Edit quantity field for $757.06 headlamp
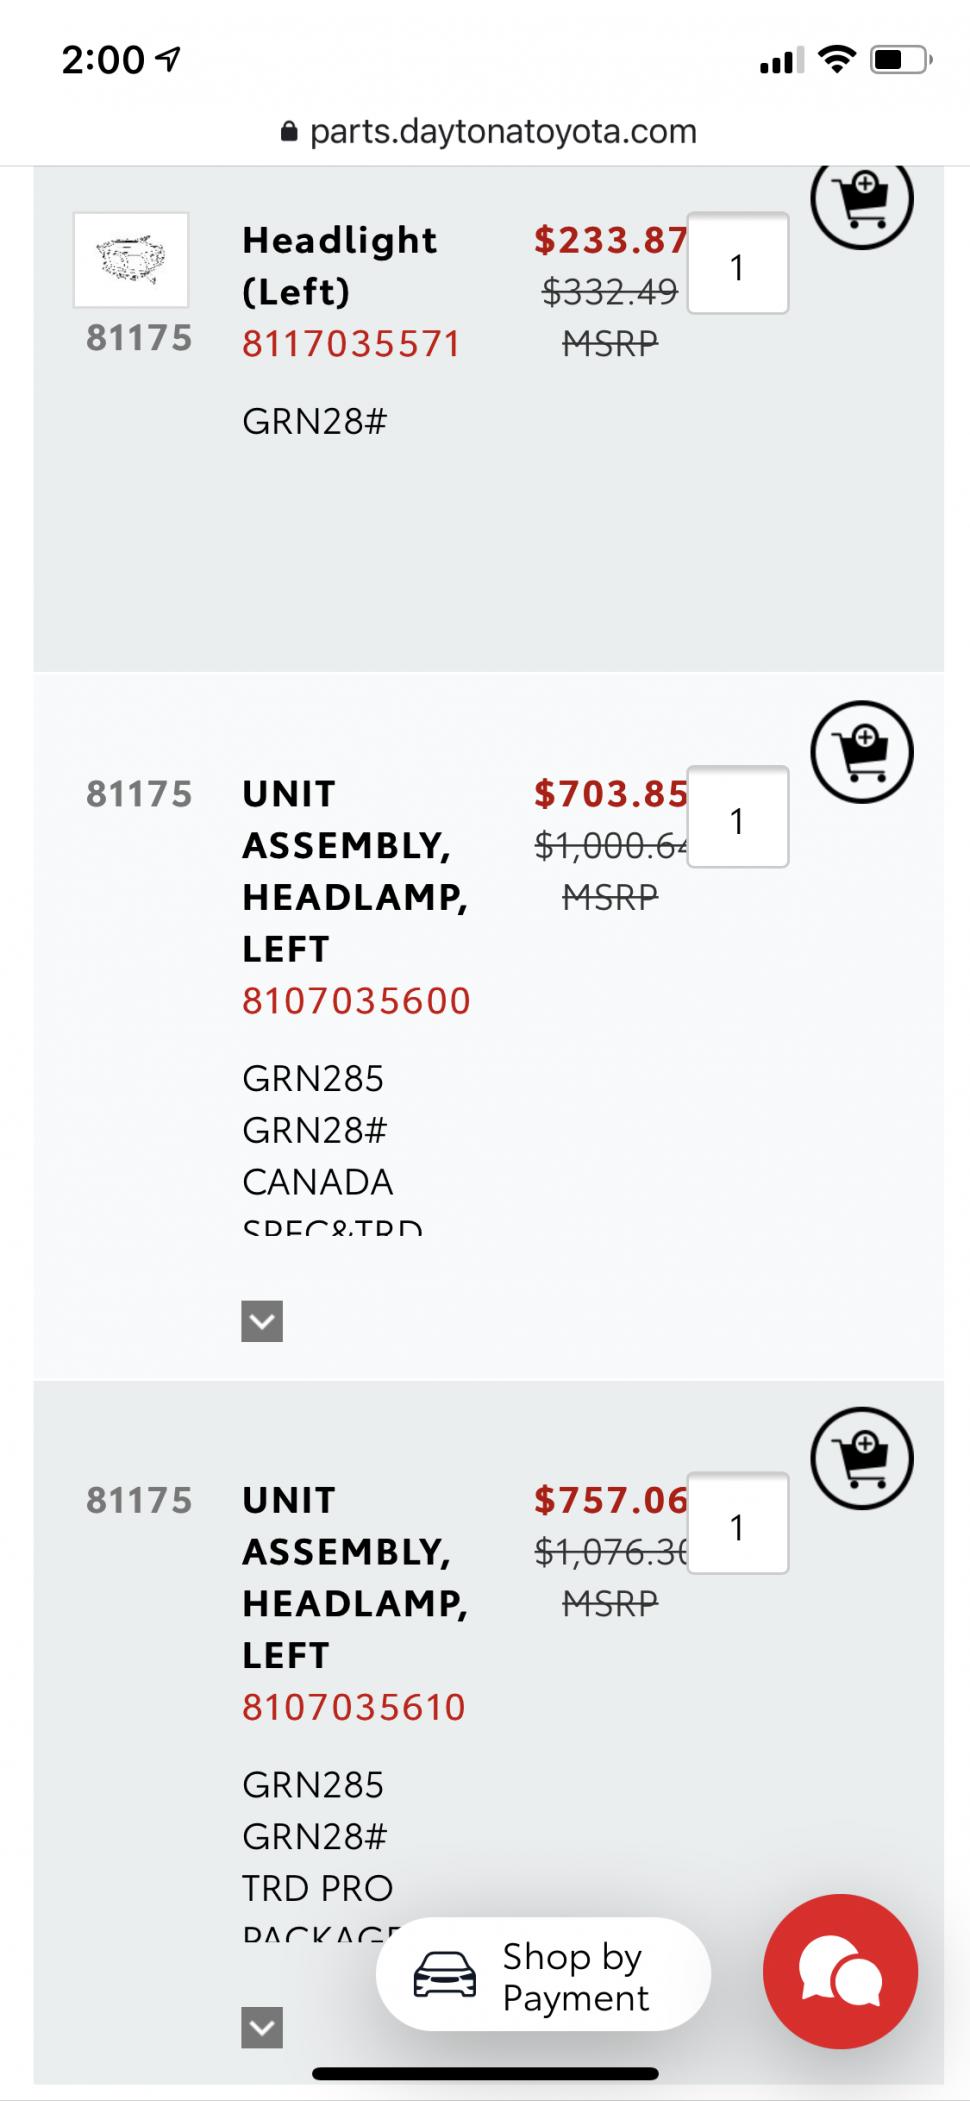The width and height of the screenshot is (970, 2101). tap(738, 1523)
